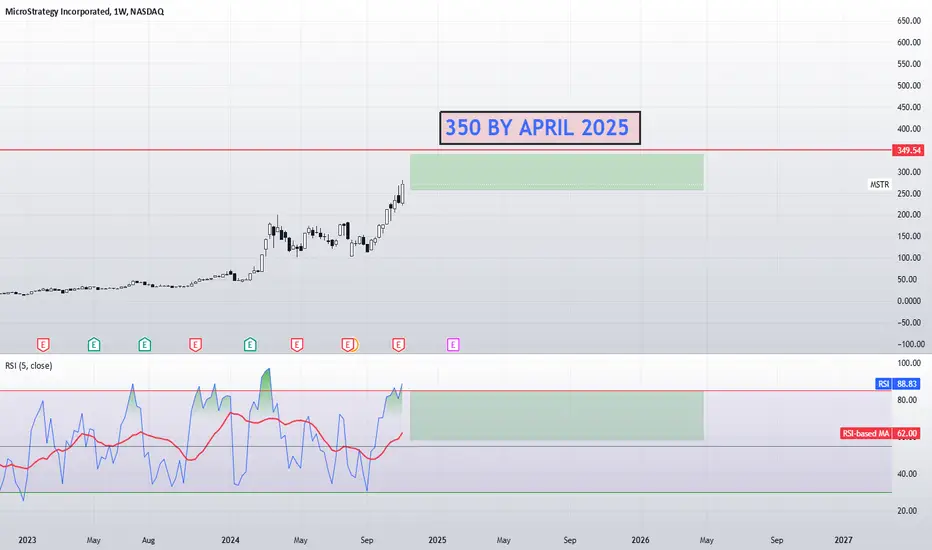Select the '350 BY APRIL 2025' text box
Image resolution: width=932 pixels, height=550 pixels.
(540, 128)
